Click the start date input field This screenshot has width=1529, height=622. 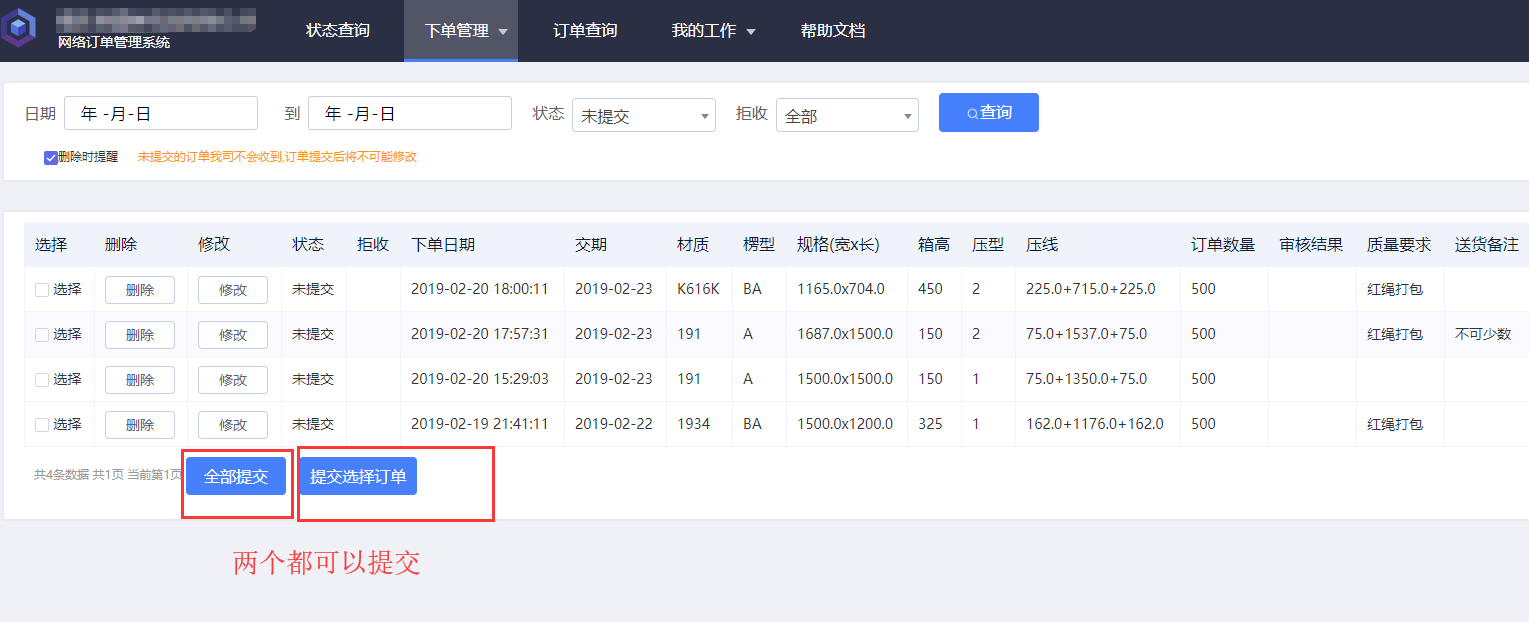tap(160, 114)
